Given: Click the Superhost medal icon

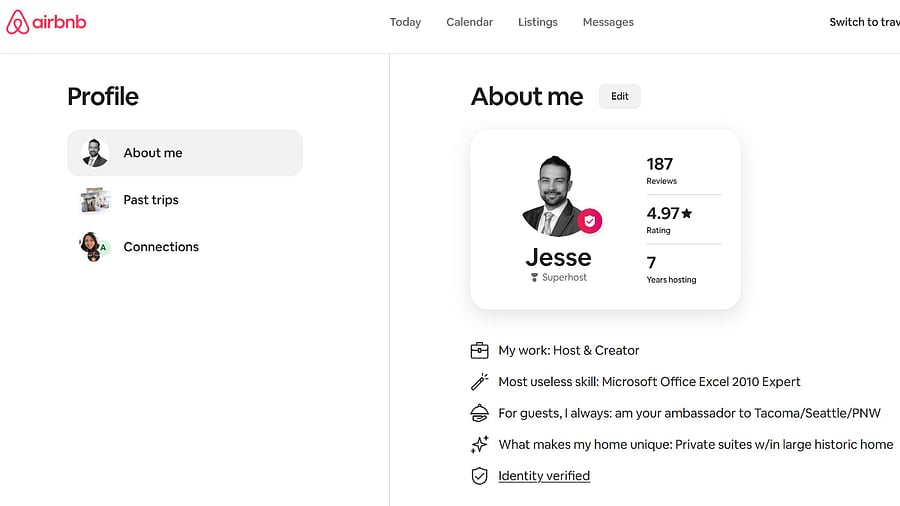Looking at the screenshot, I should [x=534, y=278].
